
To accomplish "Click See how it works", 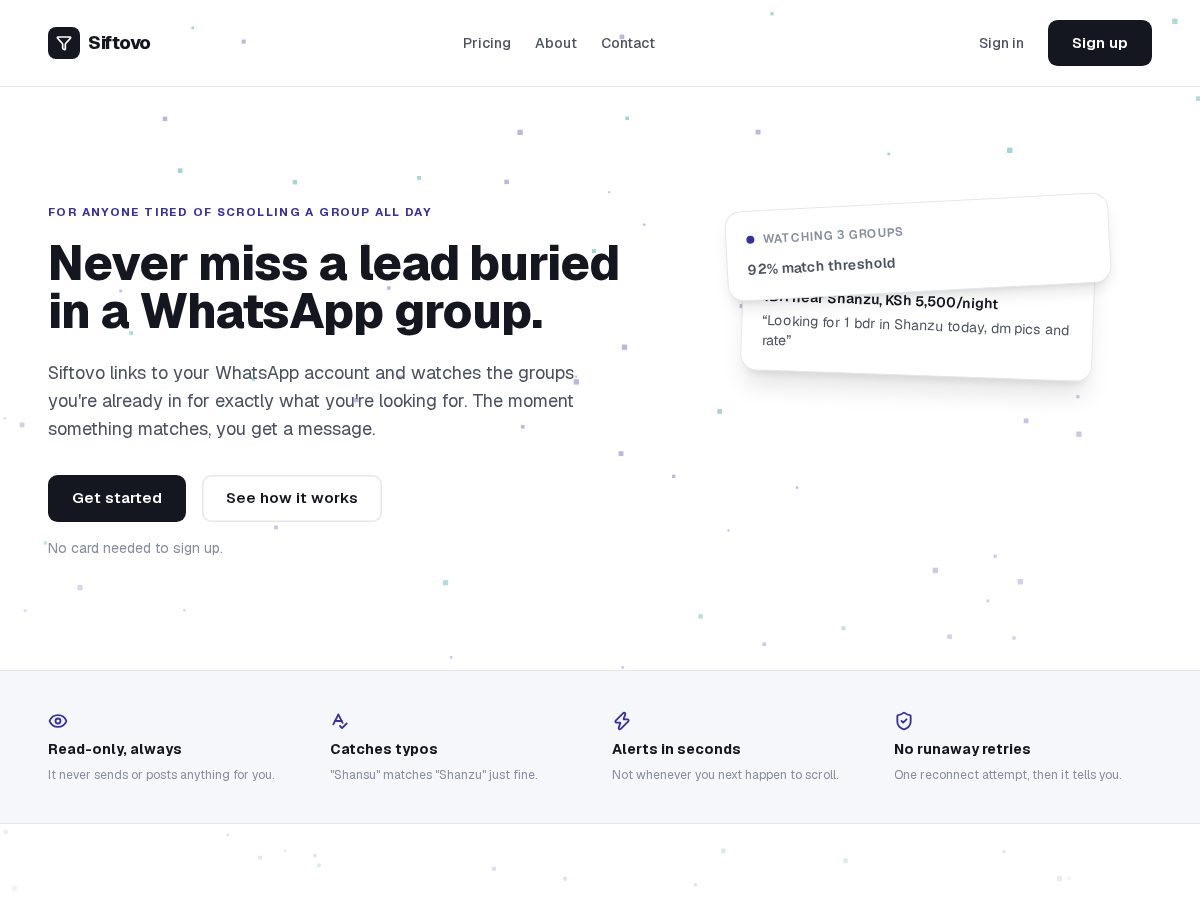I will click(x=292, y=498).
